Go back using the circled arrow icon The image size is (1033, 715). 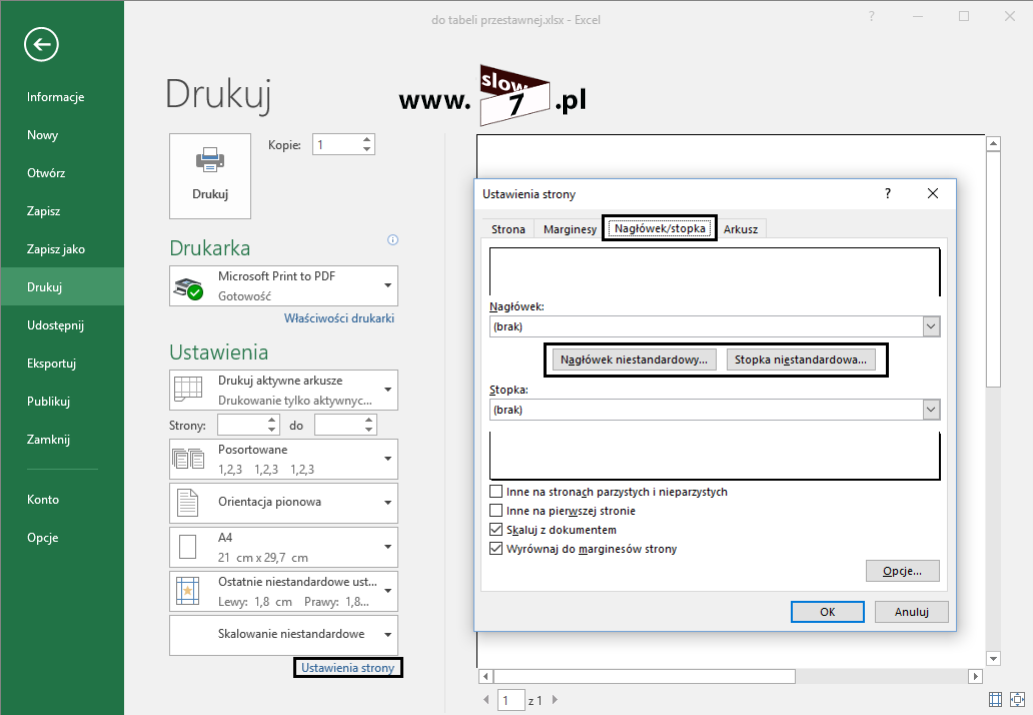42,45
